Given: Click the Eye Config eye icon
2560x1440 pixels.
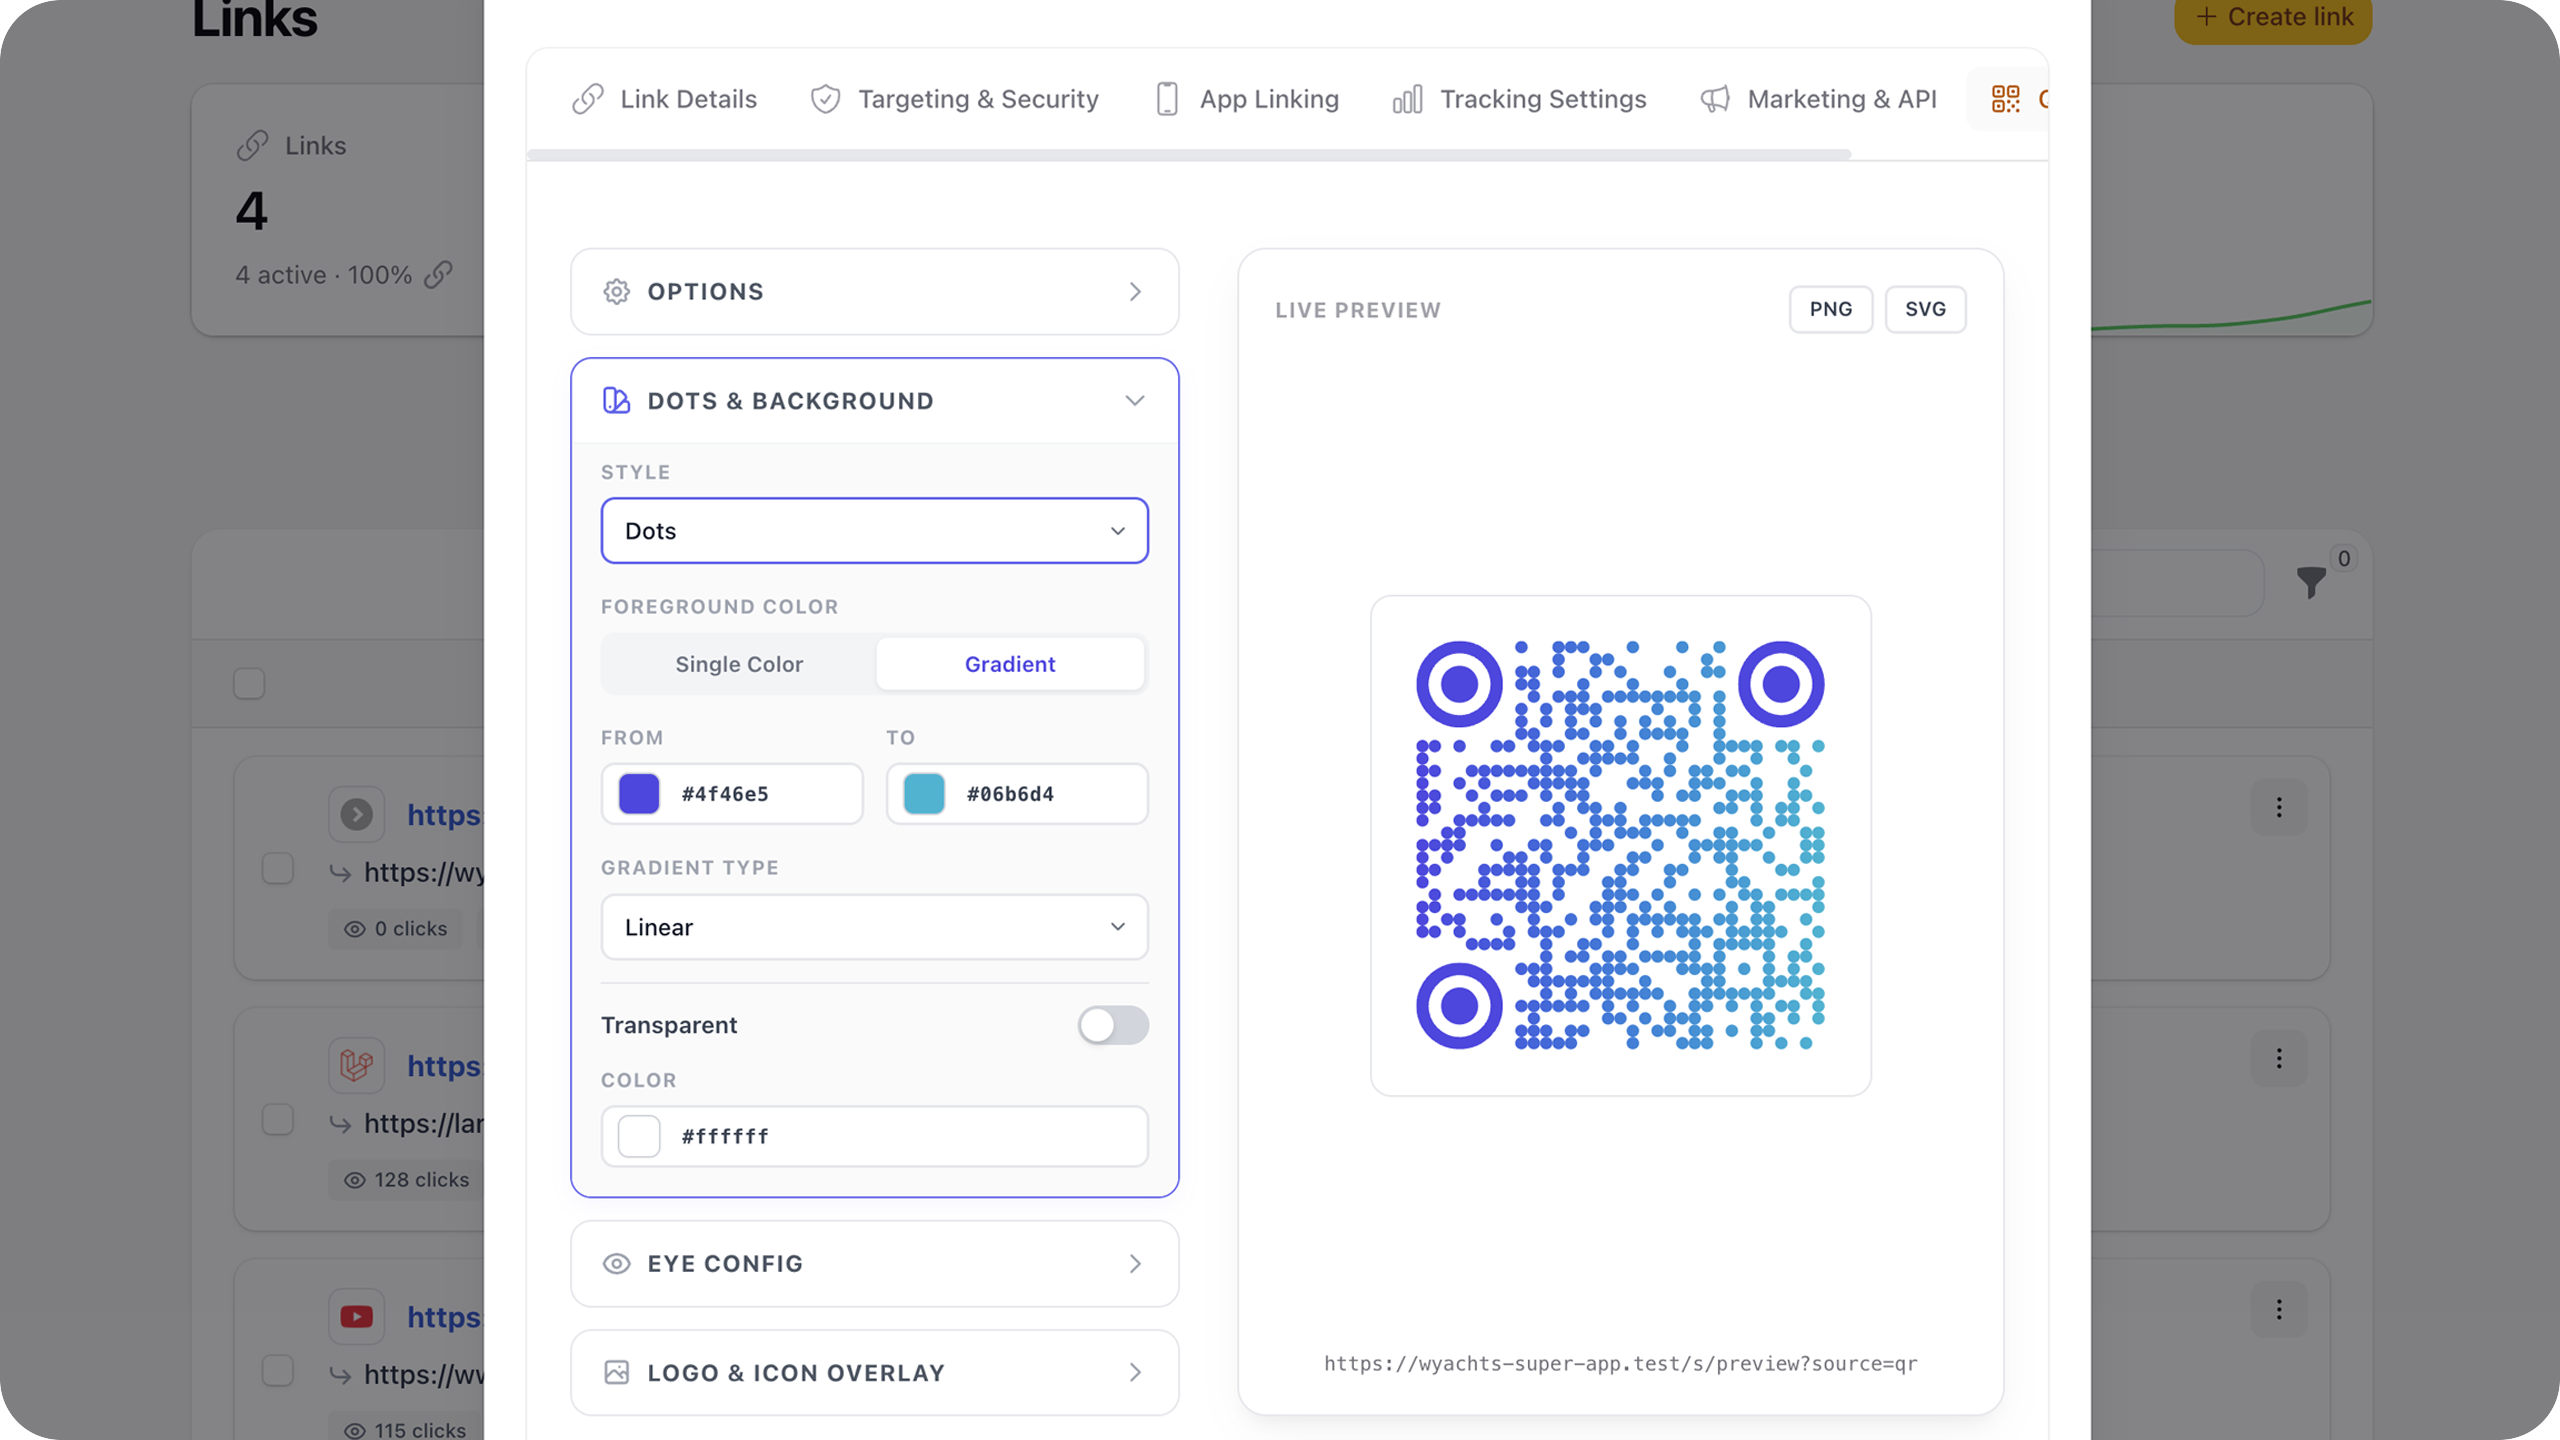Looking at the screenshot, I should [x=616, y=1264].
